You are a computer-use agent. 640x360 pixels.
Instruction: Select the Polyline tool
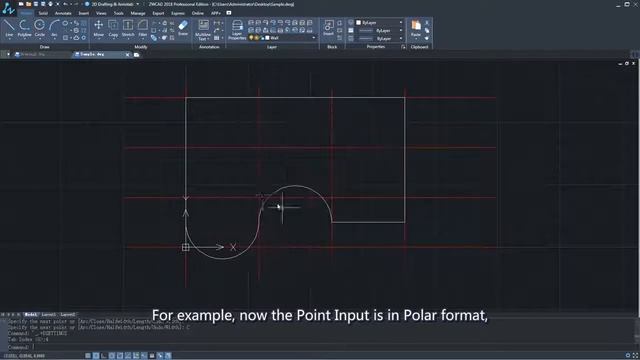24,29
